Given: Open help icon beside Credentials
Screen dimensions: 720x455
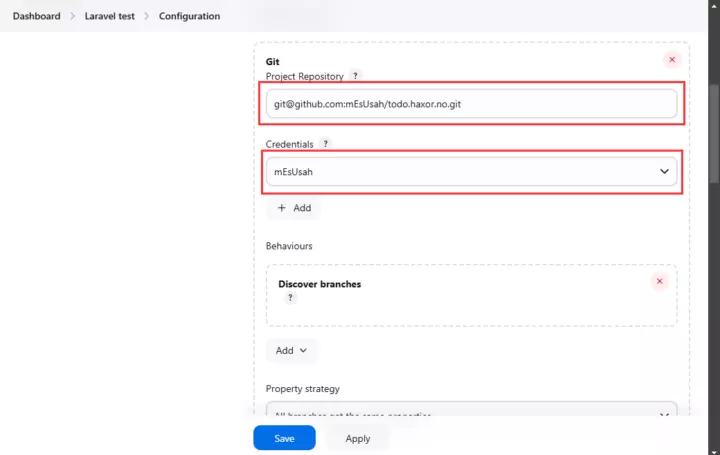Looking at the screenshot, I should click(x=325, y=144).
